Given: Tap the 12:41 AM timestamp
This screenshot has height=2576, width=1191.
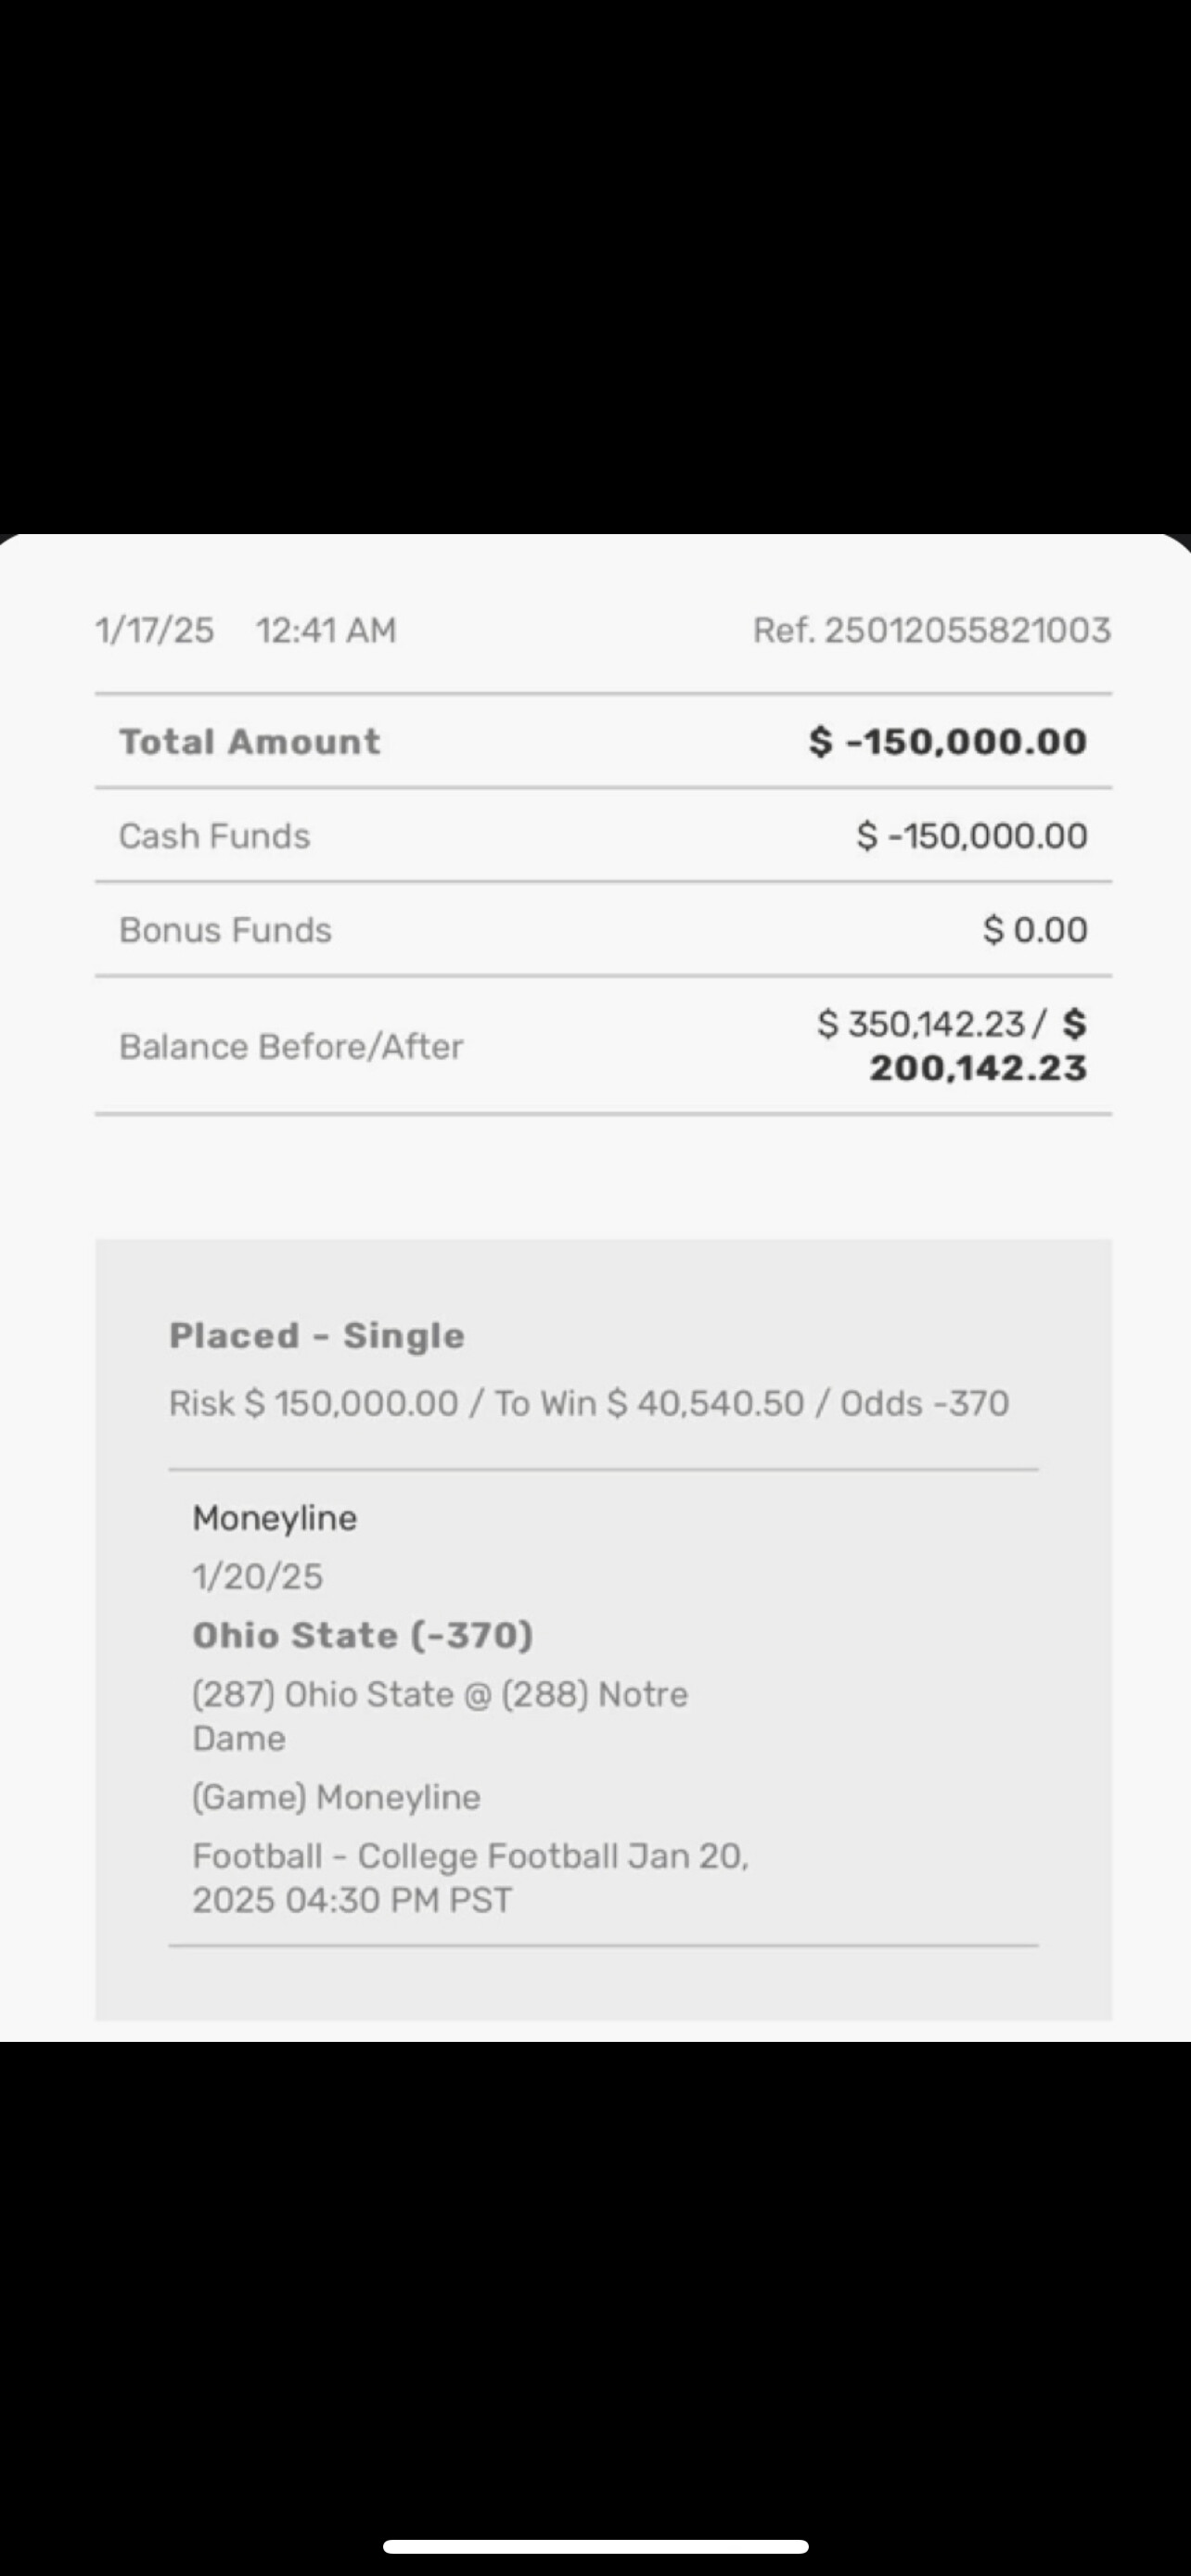Looking at the screenshot, I should [x=326, y=630].
